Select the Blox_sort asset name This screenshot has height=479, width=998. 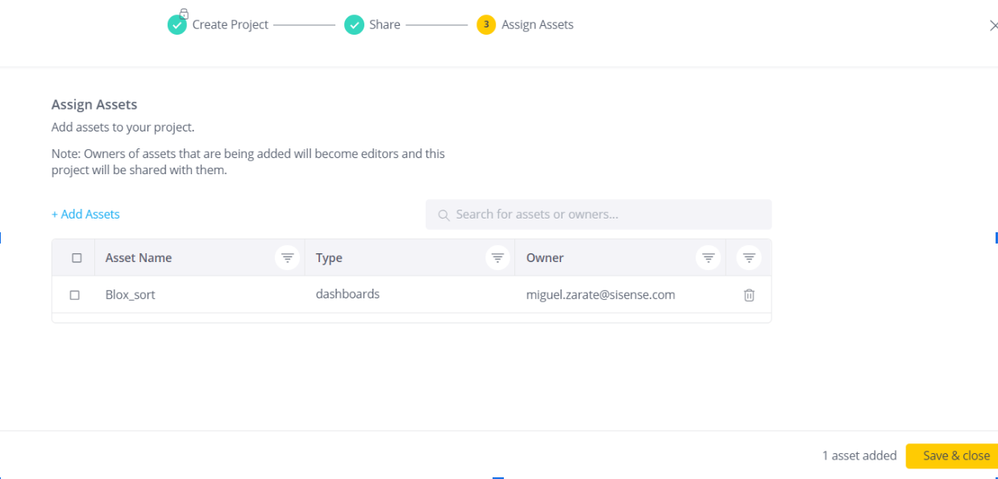pos(130,295)
